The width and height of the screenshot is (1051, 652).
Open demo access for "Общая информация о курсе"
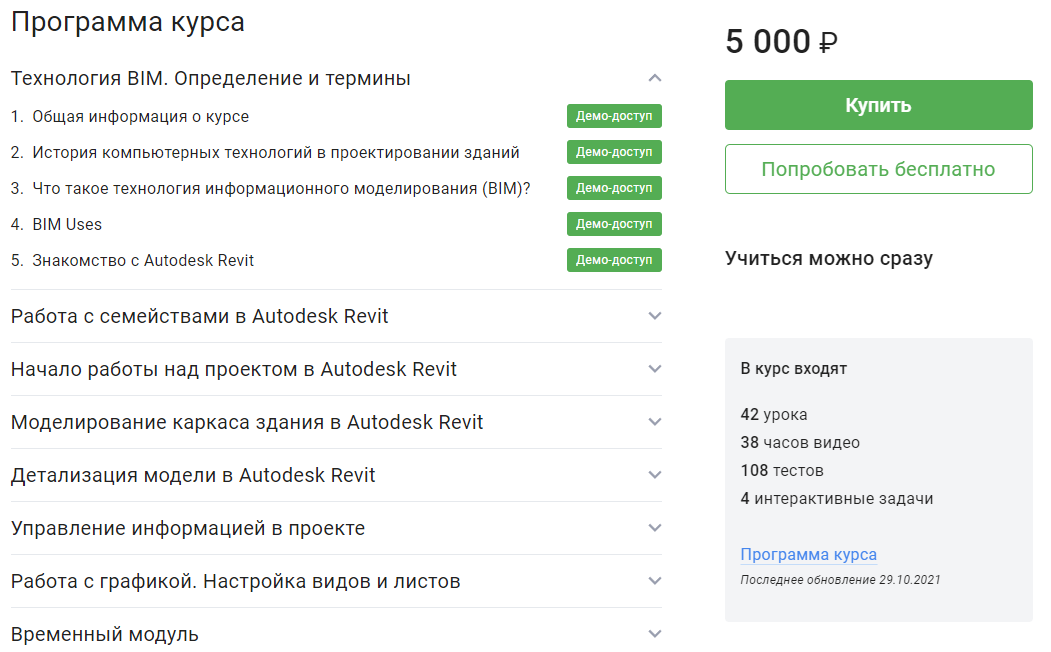pos(614,116)
